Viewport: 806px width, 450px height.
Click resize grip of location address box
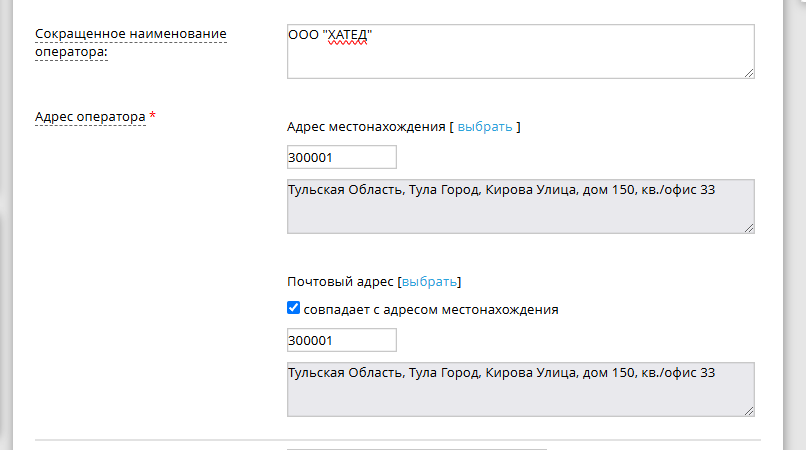point(749,229)
